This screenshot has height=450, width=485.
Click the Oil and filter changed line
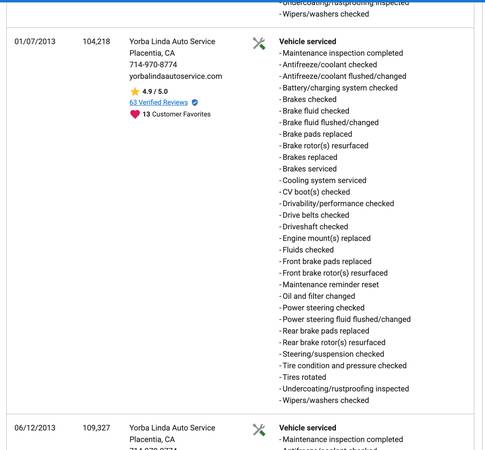317,296
